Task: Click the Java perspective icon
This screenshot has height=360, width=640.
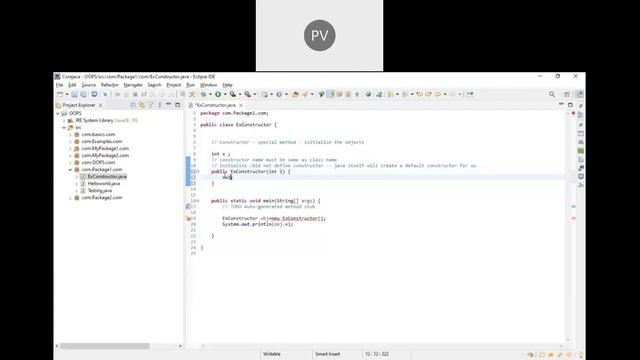Action: pyautogui.click(x=579, y=94)
